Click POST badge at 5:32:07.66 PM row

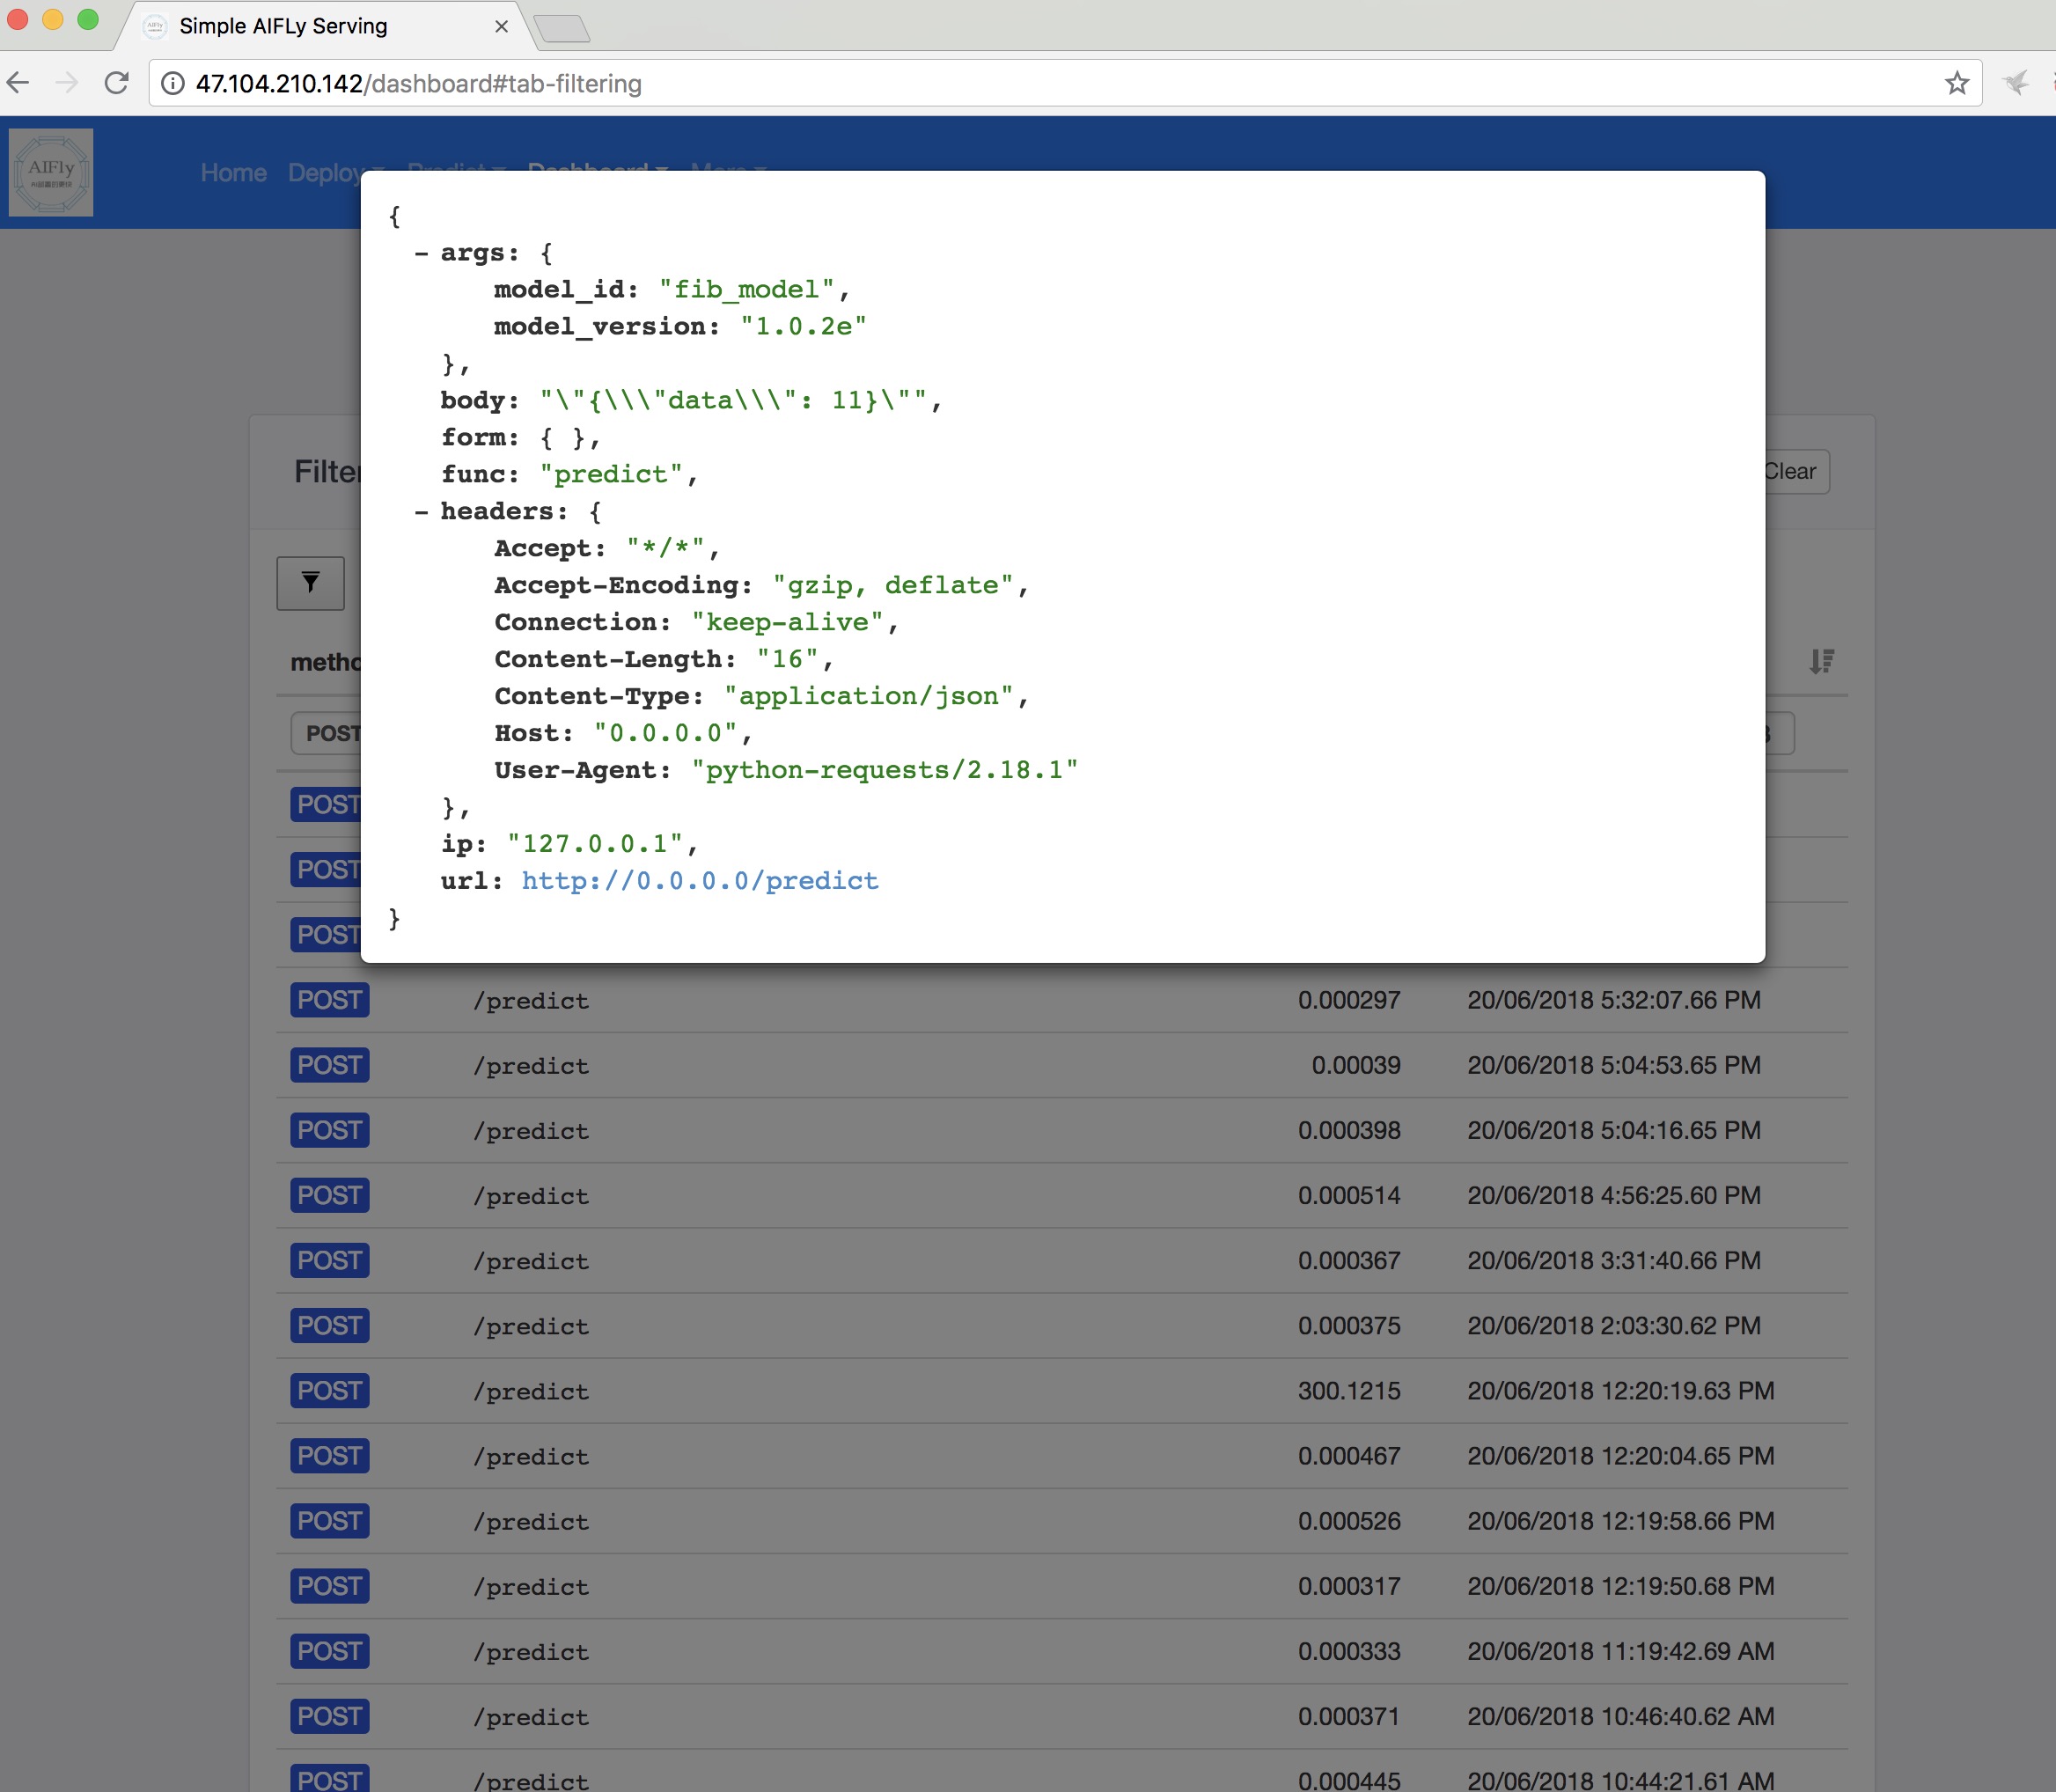pos(329,1000)
